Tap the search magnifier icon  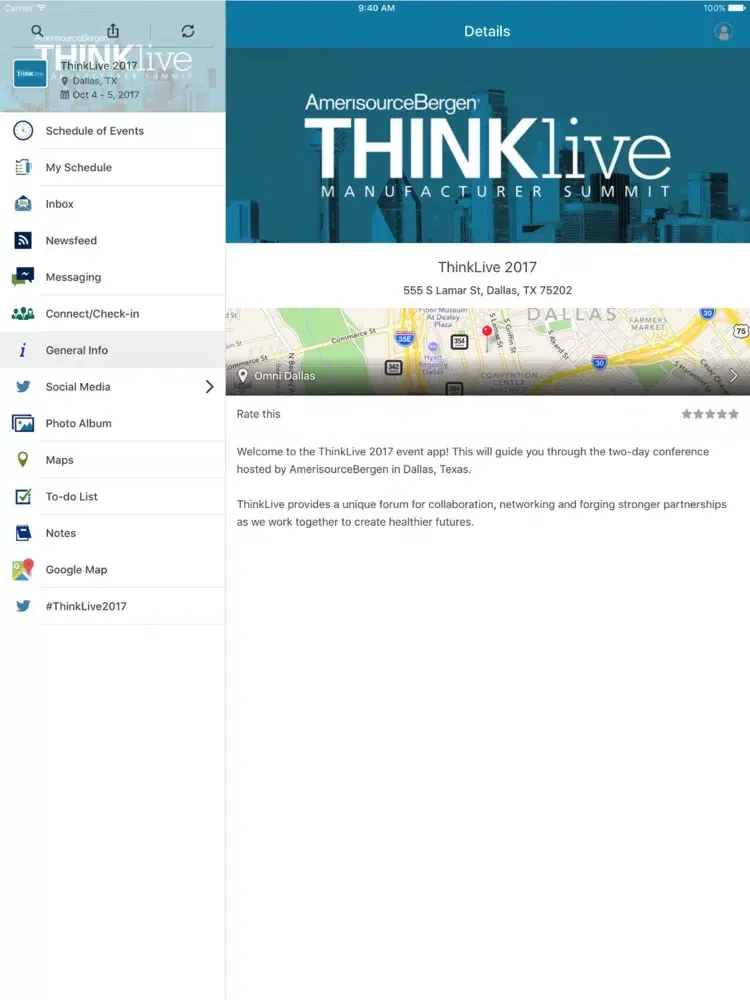pos(37,31)
